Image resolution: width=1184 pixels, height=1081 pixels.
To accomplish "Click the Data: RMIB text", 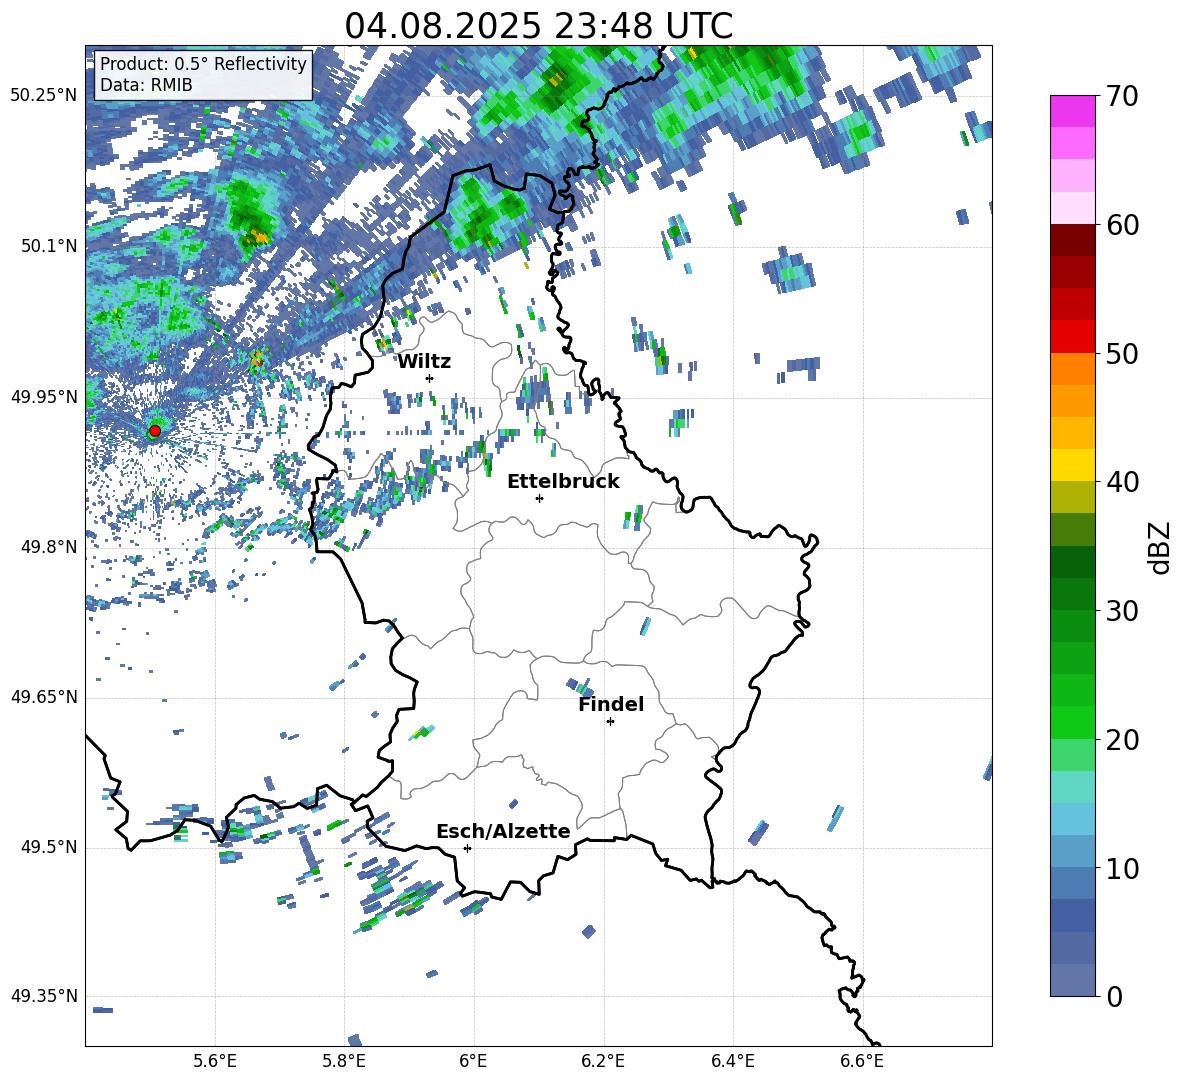I will tap(146, 85).
